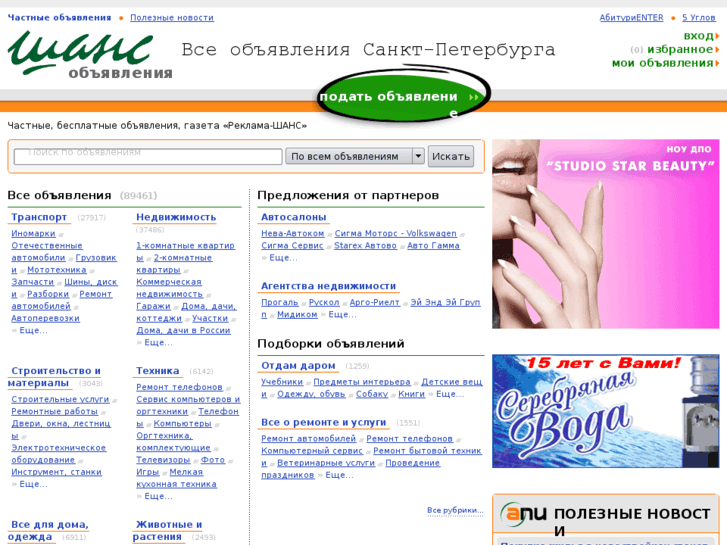727x545 pixels.
Task: Open Животные и растения category
Action: coord(167,530)
